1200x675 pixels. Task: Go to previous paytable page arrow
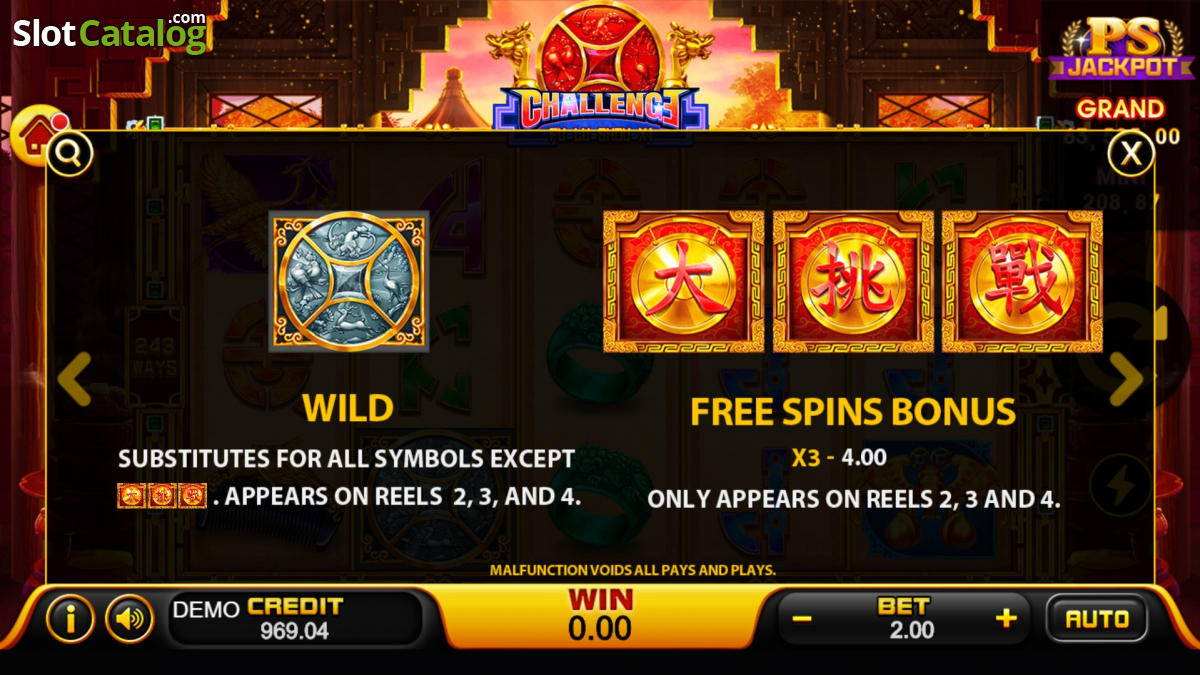(x=75, y=378)
